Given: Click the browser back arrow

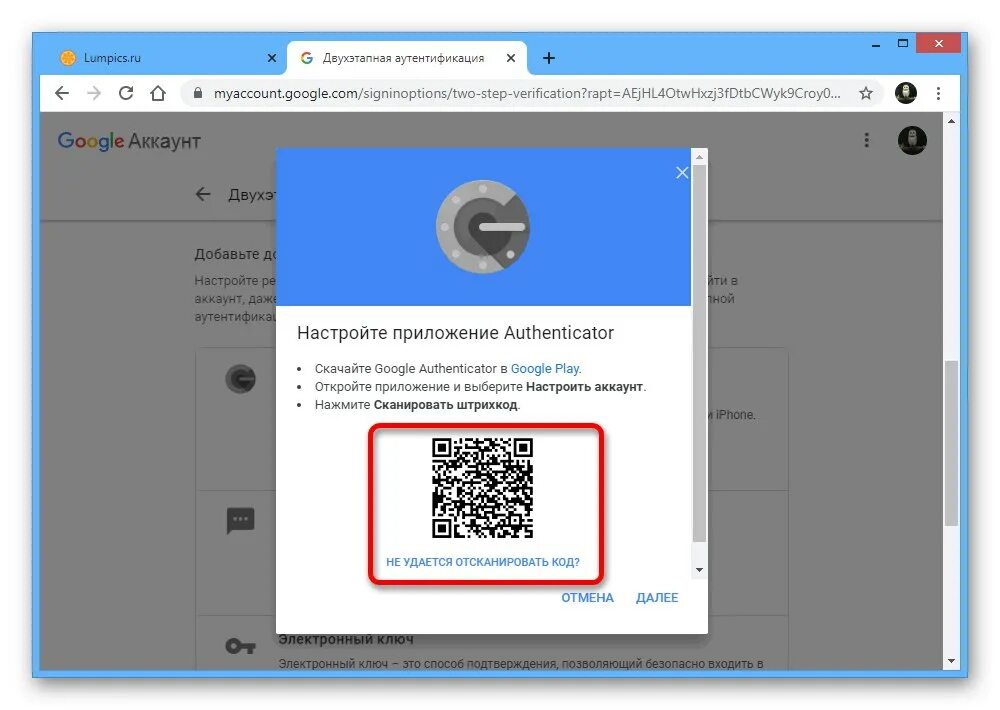Looking at the screenshot, I should point(62,93).
